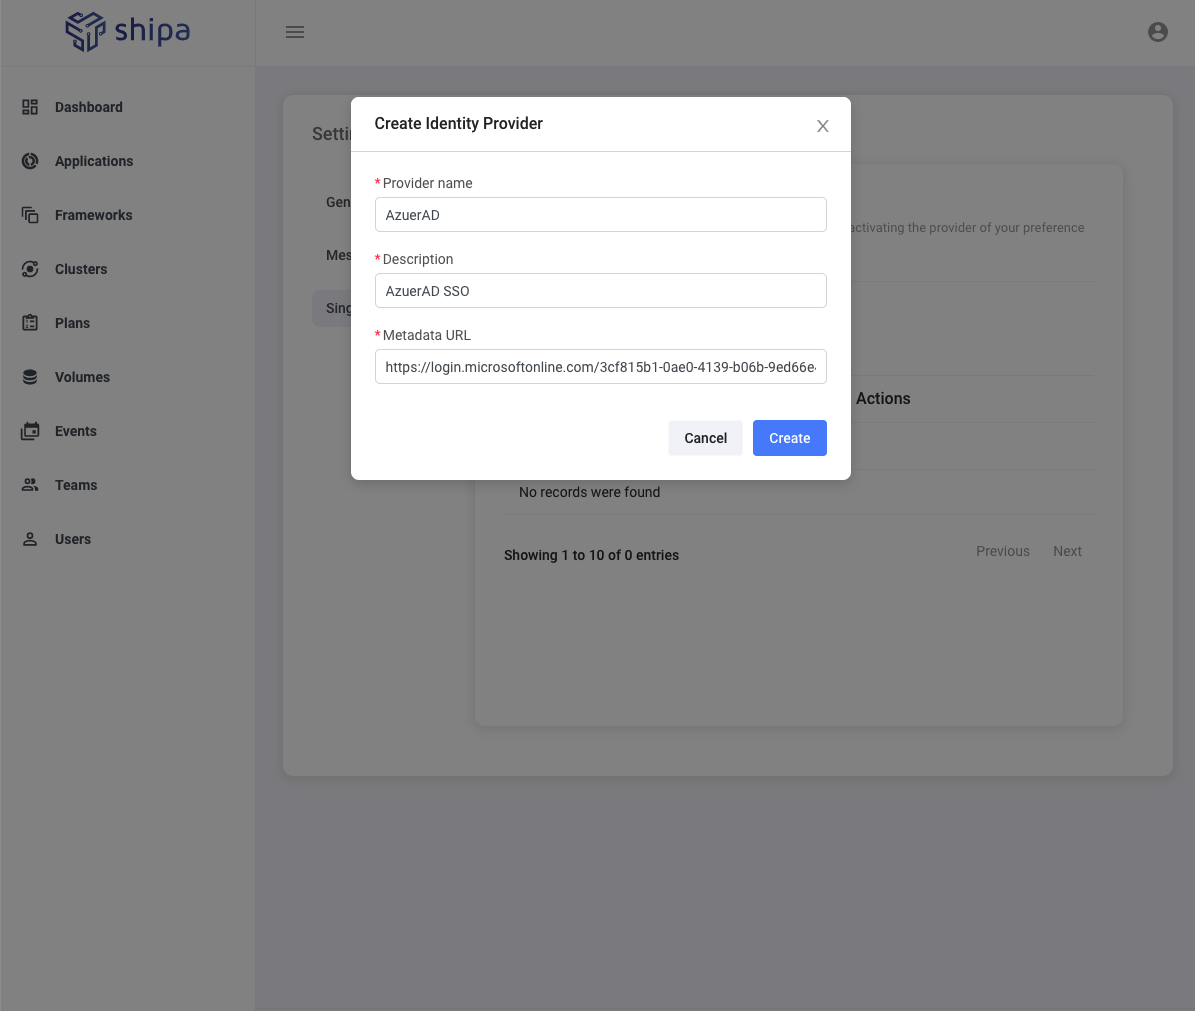Image resolution: width=1195 pixels, height=1011 pixels.
Task: Focus the Provider name field
Action: pos(601,215)
